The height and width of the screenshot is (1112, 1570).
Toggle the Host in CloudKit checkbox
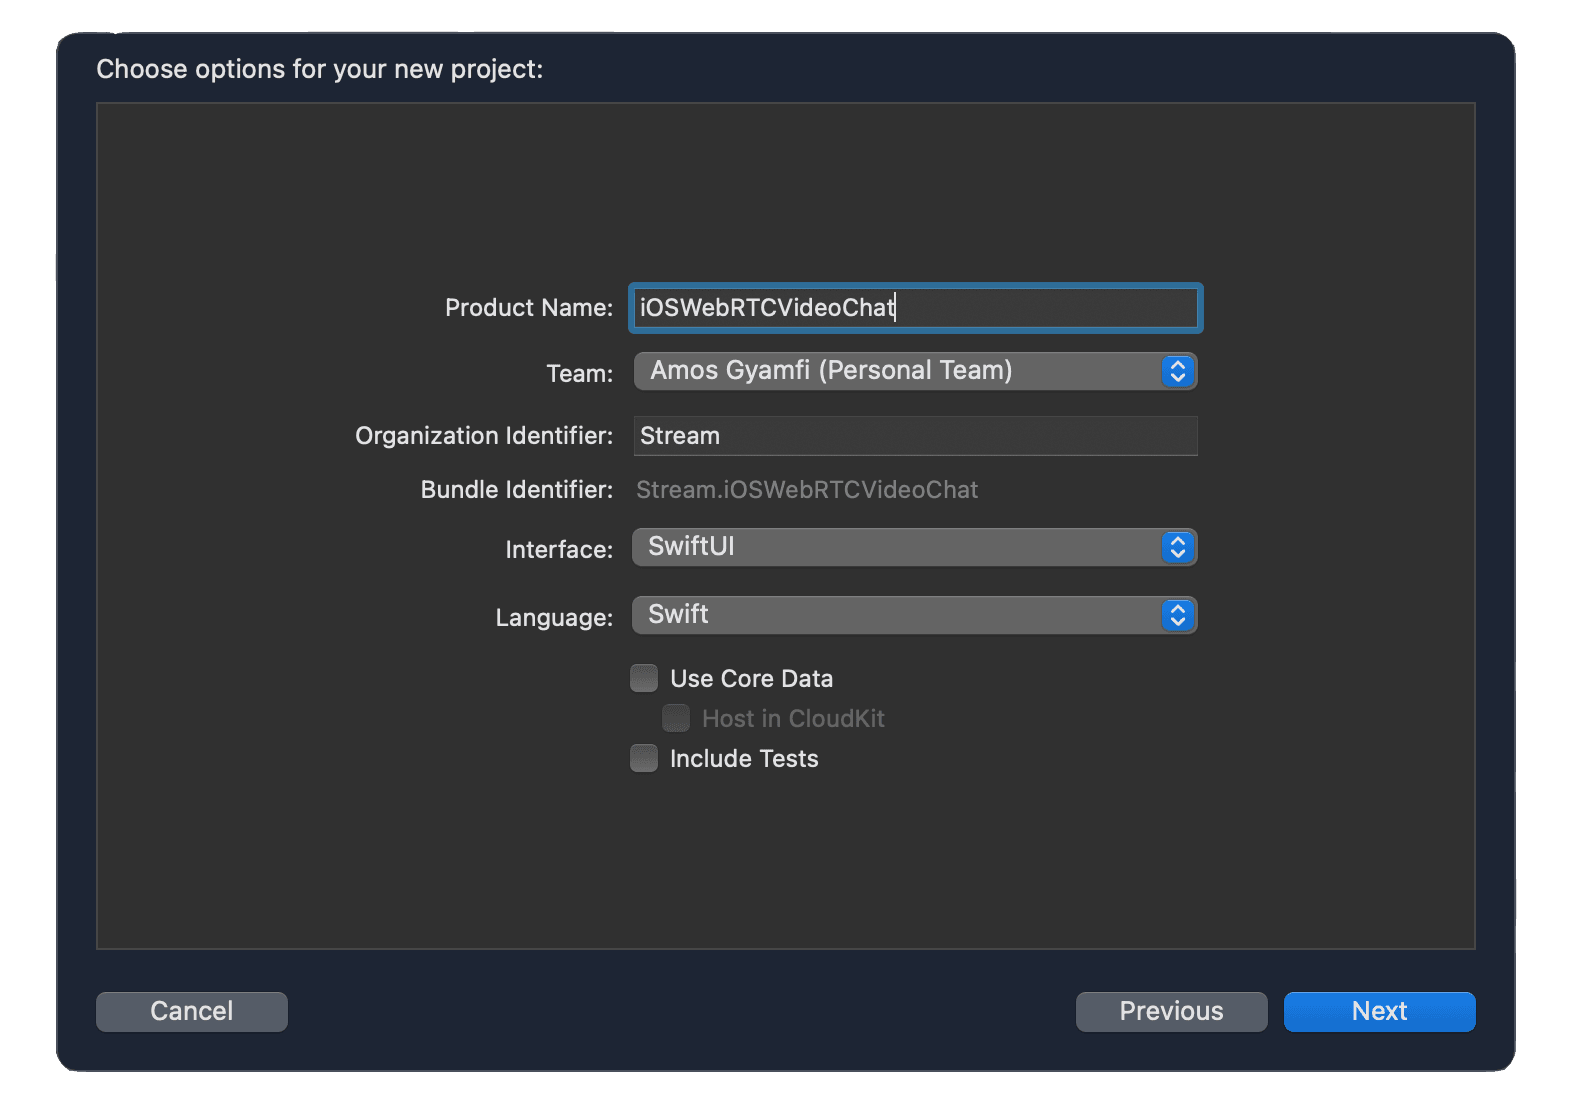(x=676, y=718)
